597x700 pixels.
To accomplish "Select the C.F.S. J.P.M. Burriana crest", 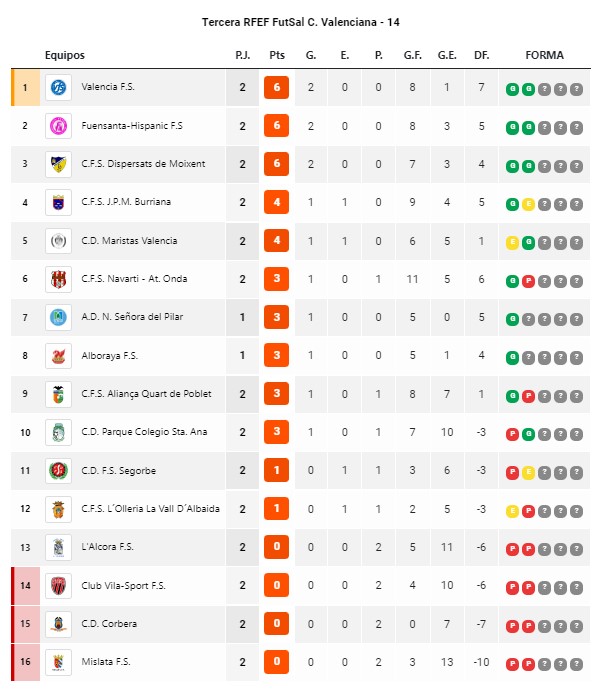I will (58, 202).
